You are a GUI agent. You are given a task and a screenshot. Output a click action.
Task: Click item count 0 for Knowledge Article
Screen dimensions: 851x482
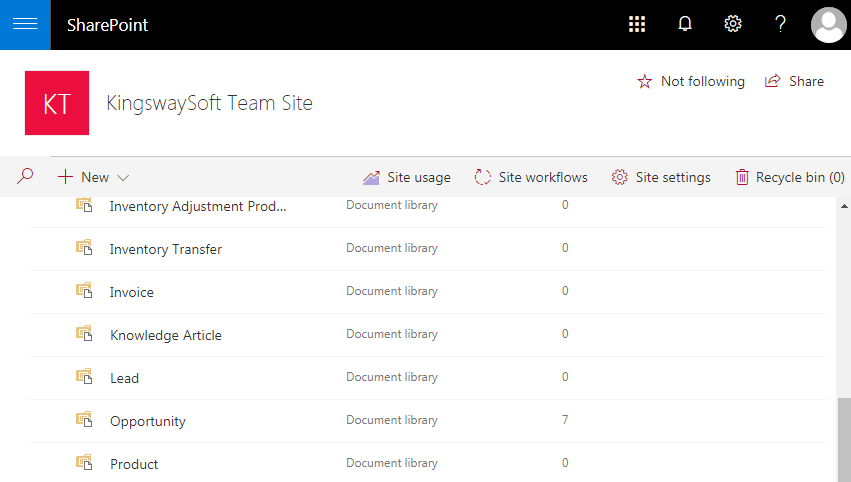point(565,334)
